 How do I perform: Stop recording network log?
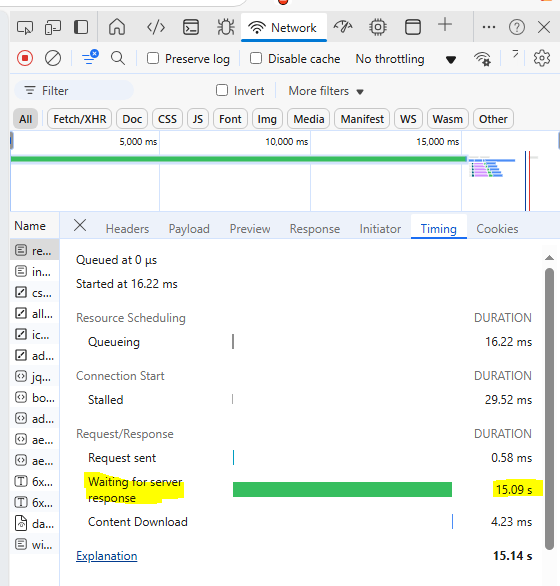pyautogui.click(x=25, y=58)
